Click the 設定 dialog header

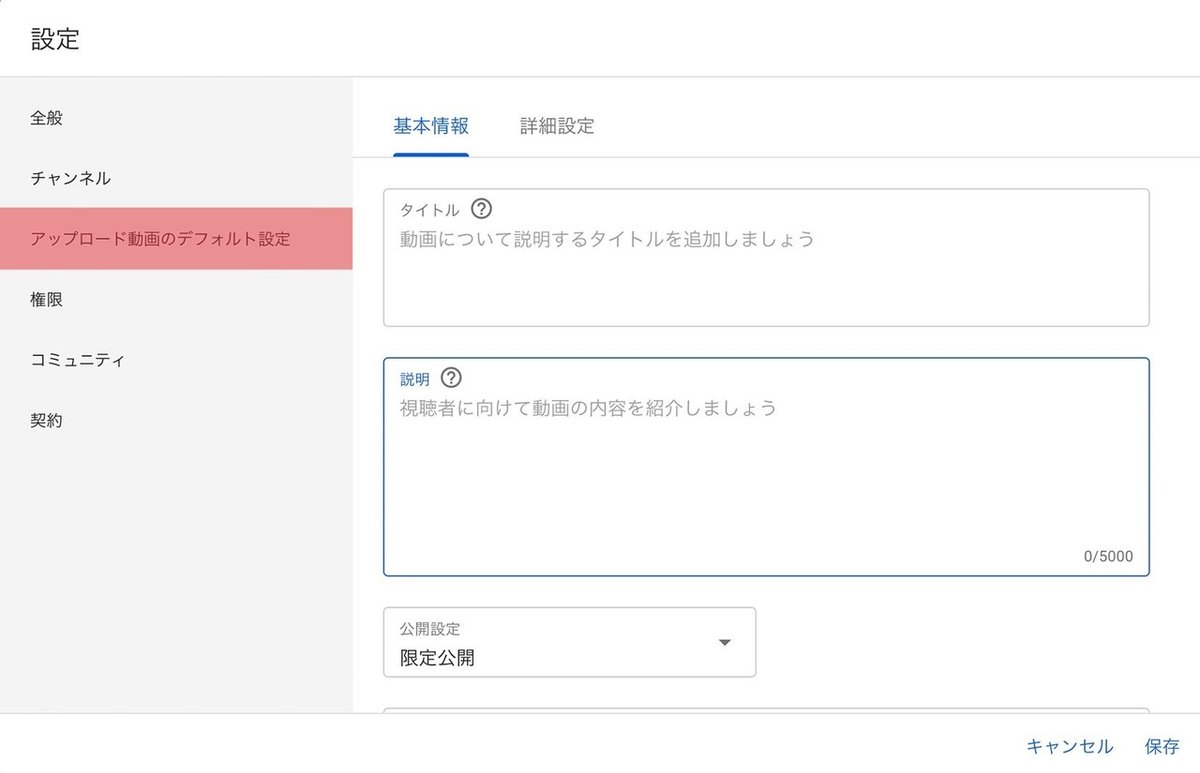[54, 39]
